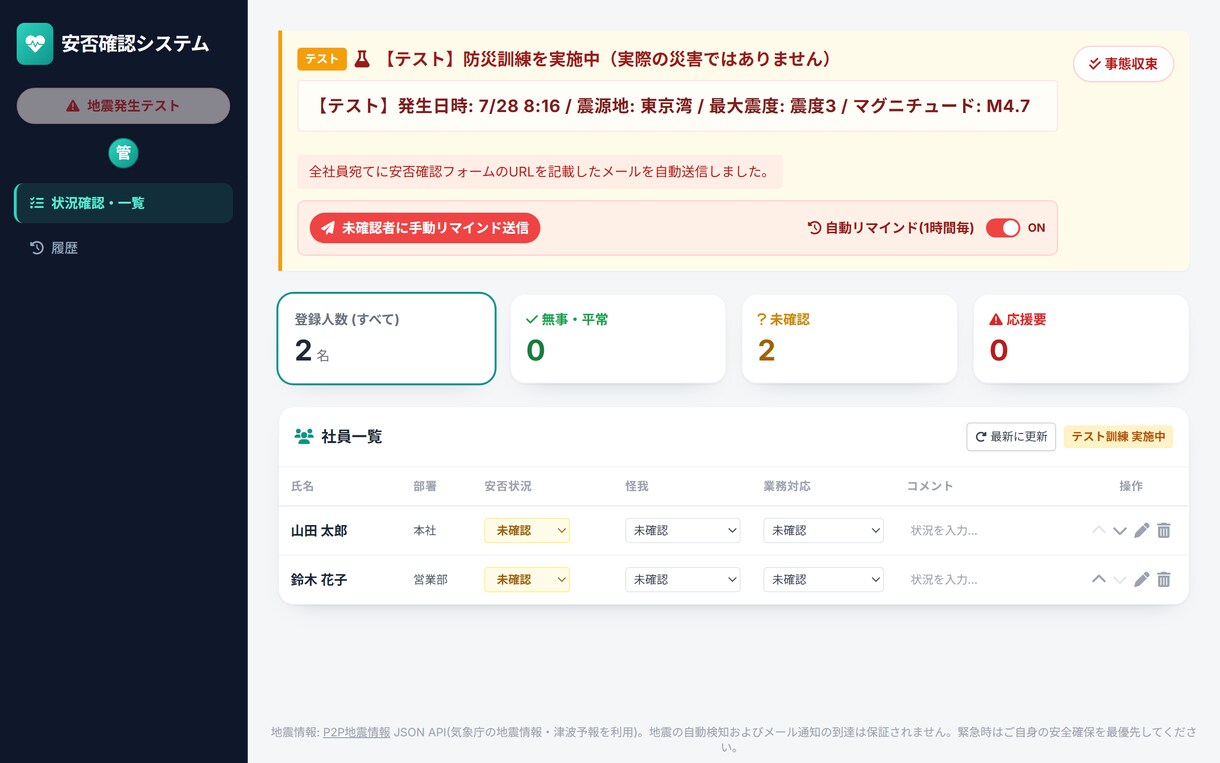Toggle 自動リマインド switch off
Image resolution: width=1220 pixels, height=763 pixels.
tap(1003, 228)
